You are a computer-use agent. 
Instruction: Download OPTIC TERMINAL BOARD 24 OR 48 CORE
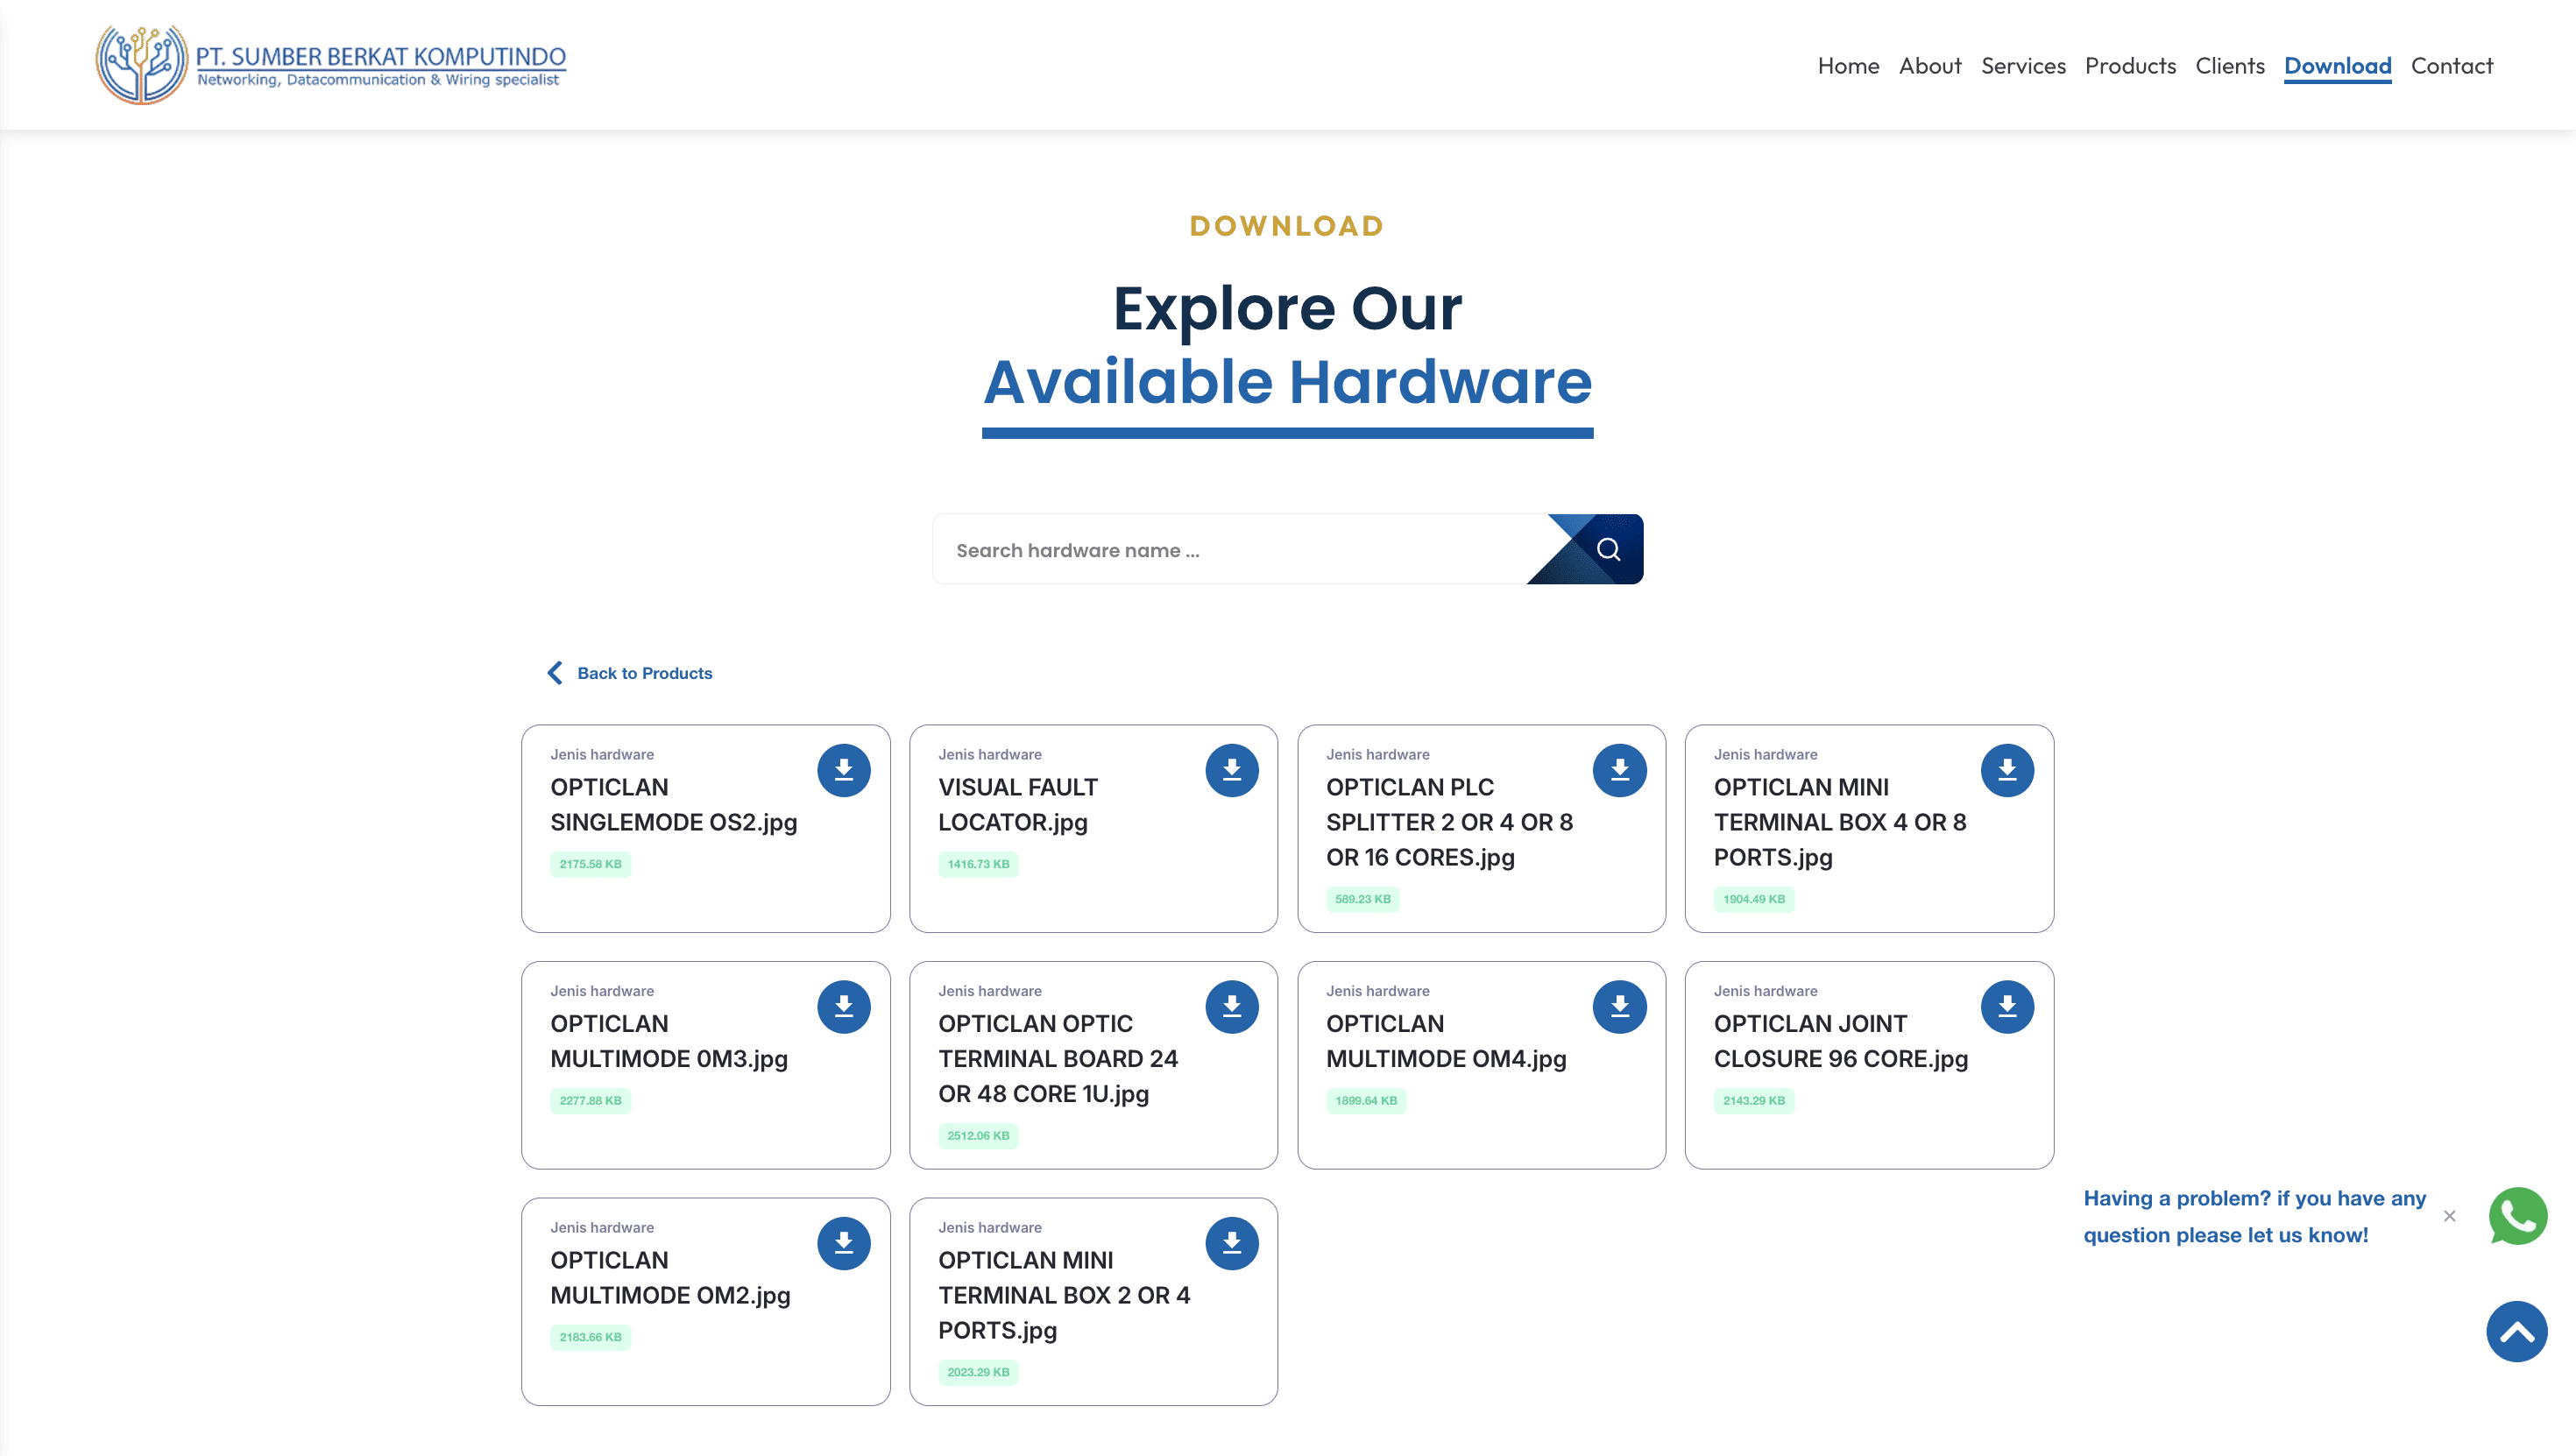(x=1231, y=1007)
